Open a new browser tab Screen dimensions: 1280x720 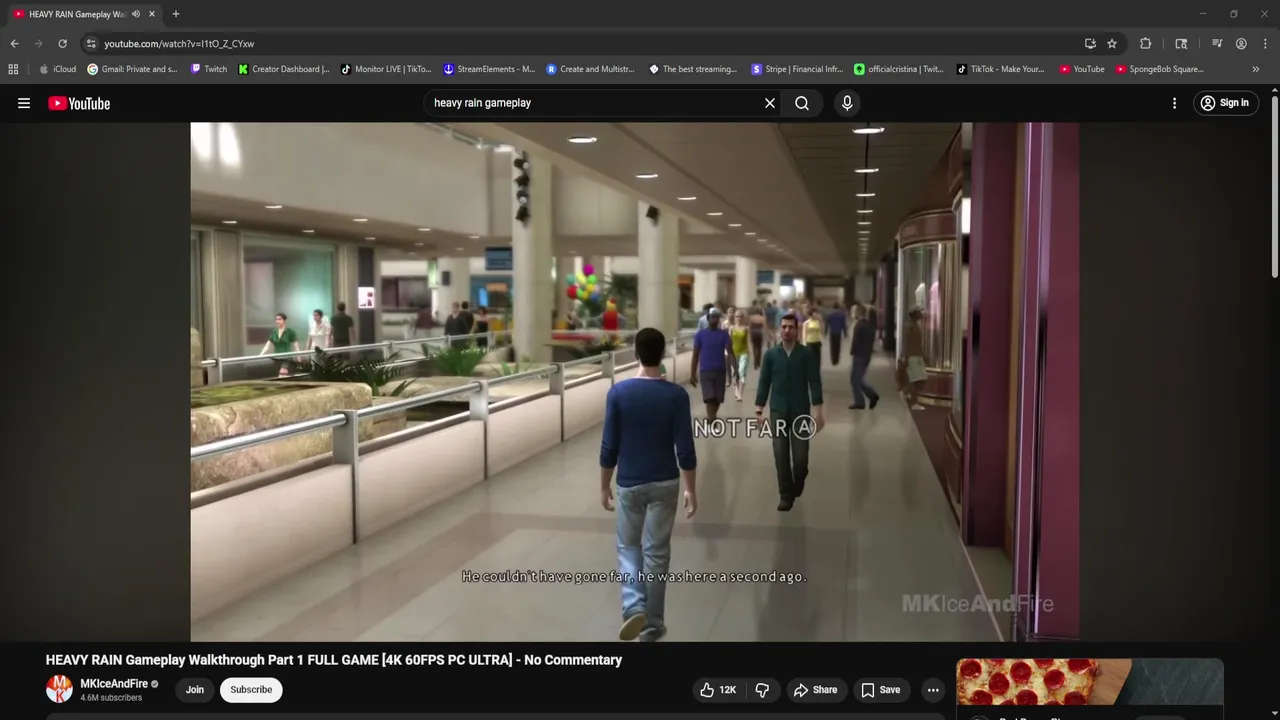click(x=176, y=14)
